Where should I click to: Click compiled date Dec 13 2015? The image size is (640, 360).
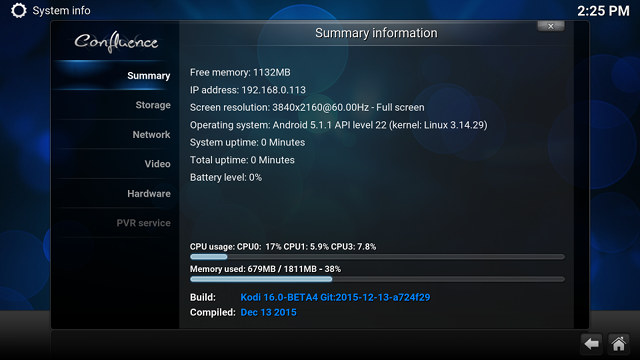point(269,313)
